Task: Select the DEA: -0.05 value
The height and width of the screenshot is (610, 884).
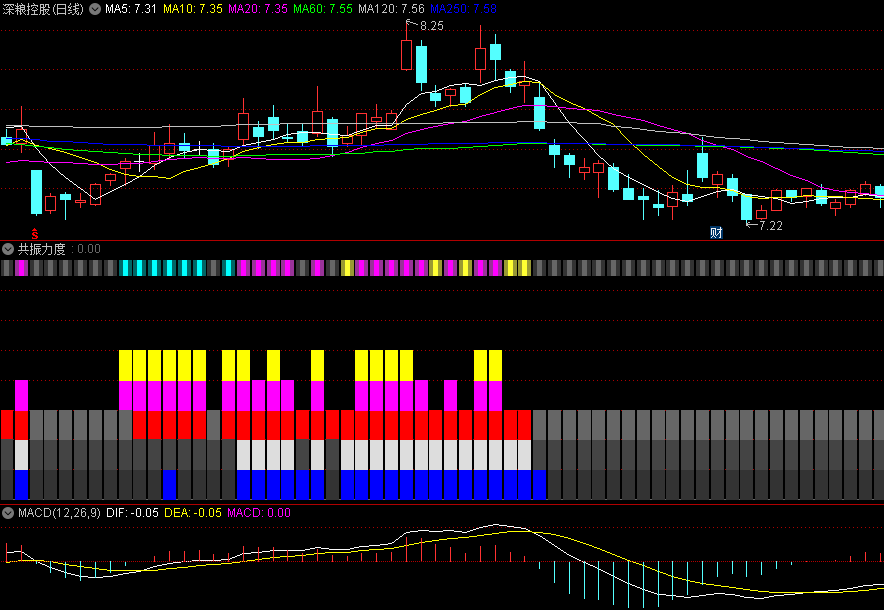Action: click(x=193, y=513)
